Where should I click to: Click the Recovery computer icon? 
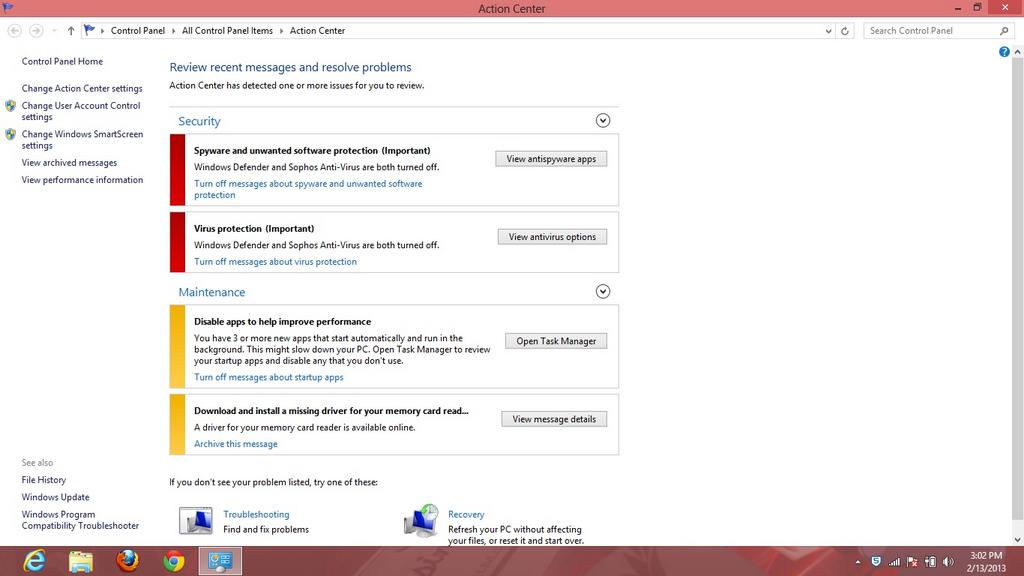tap(421, 520)
